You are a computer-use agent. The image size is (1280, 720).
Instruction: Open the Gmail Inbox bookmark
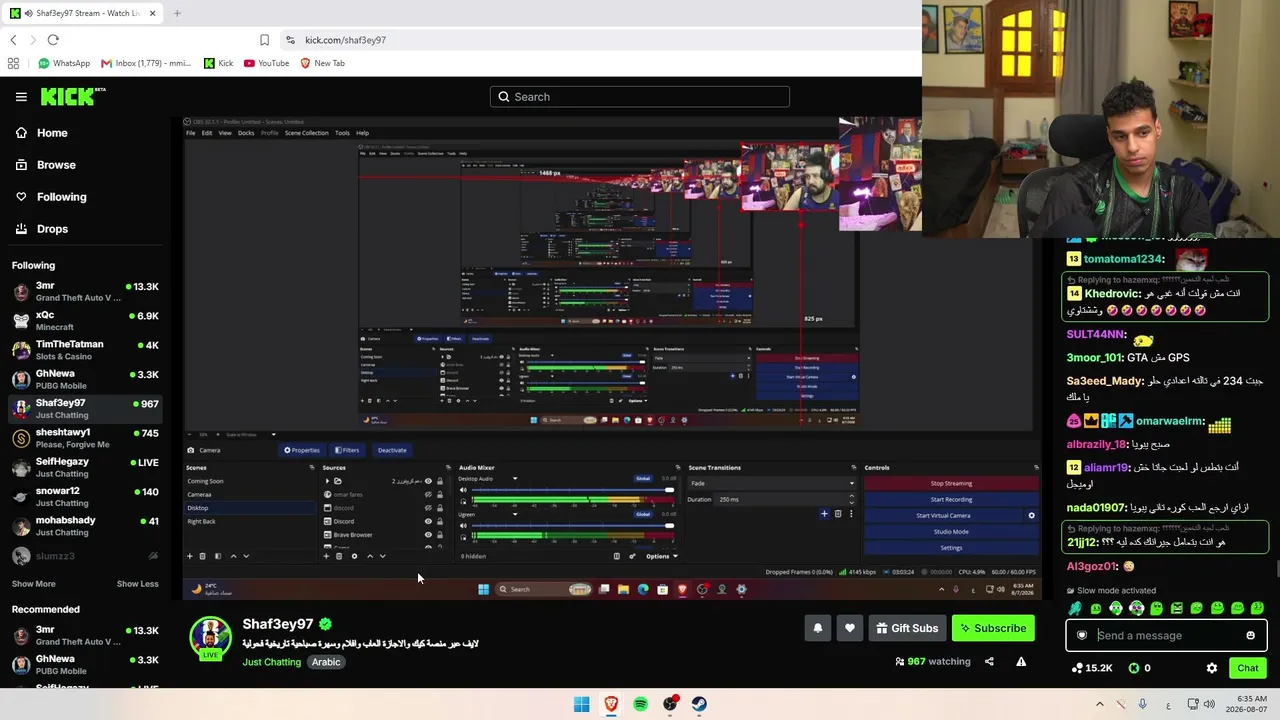pyautogui.click(x=146, y=63)
